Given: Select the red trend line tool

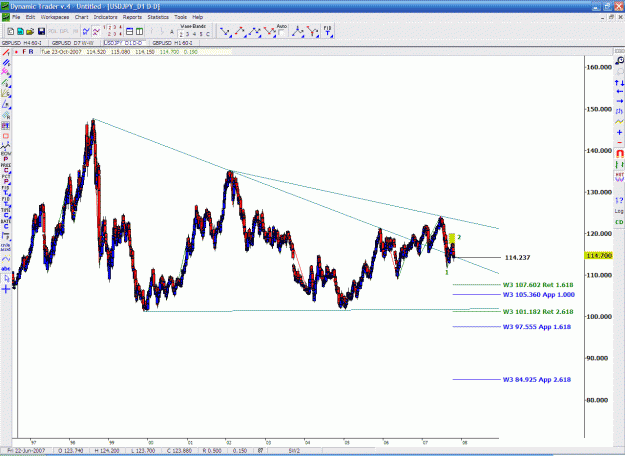Looking at the screenshot, I should (x=6, y=53).
